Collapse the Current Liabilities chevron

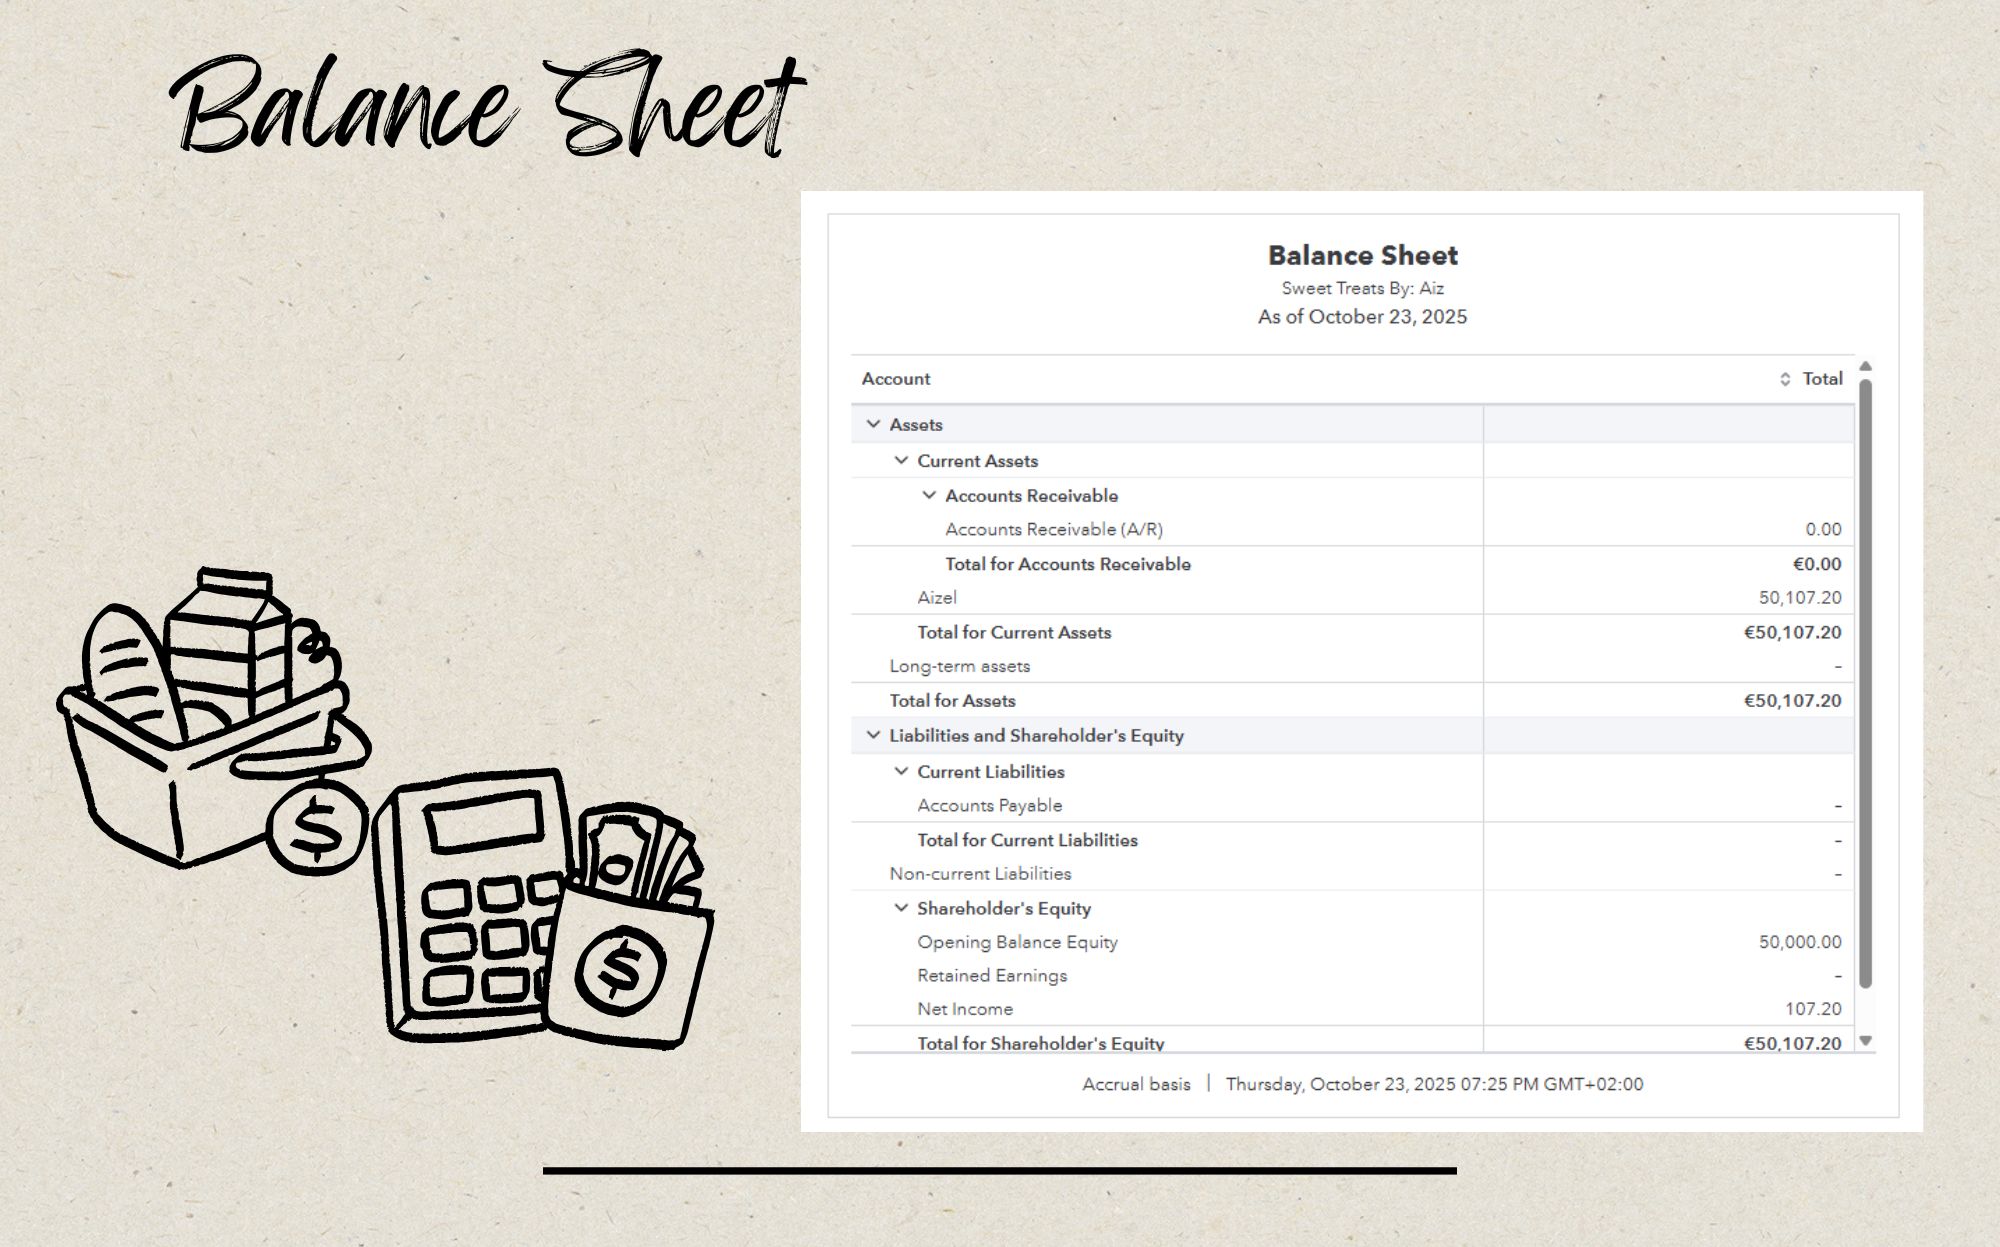(x=901, y=771)
